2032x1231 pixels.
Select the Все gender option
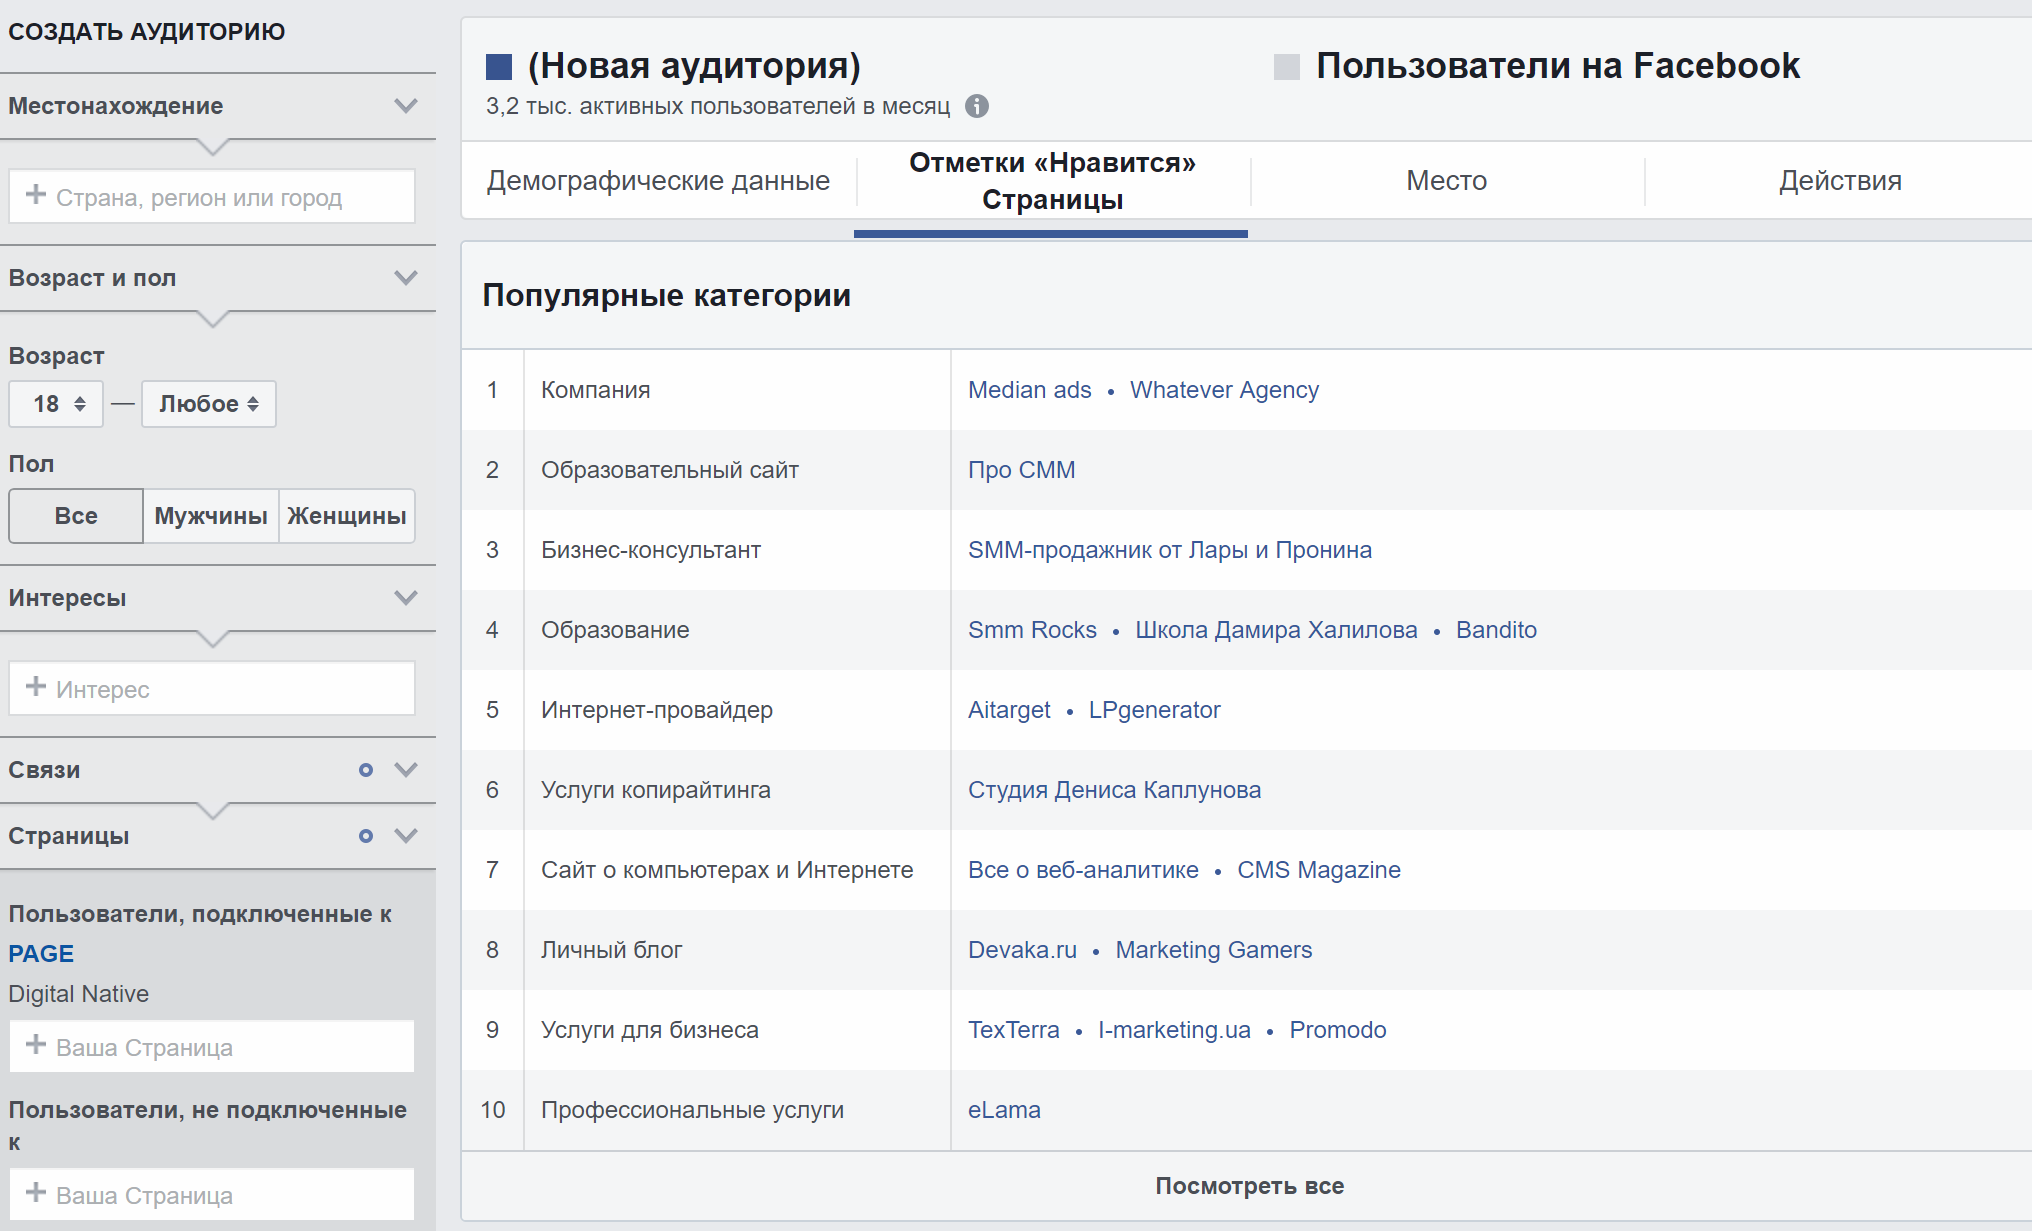click(76, 516)
